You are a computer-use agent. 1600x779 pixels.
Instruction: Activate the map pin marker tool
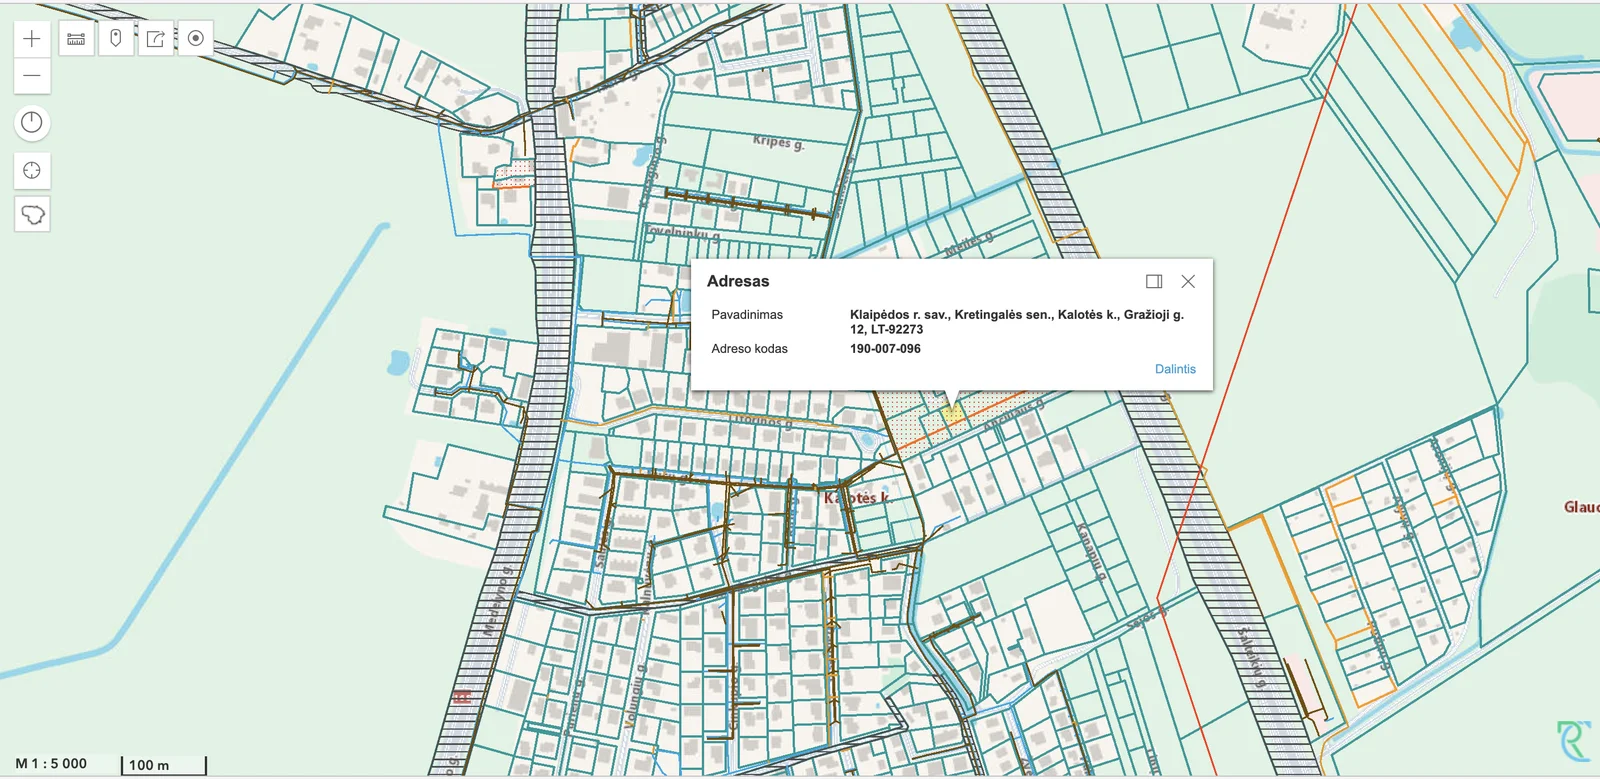(x=116, y=39)
